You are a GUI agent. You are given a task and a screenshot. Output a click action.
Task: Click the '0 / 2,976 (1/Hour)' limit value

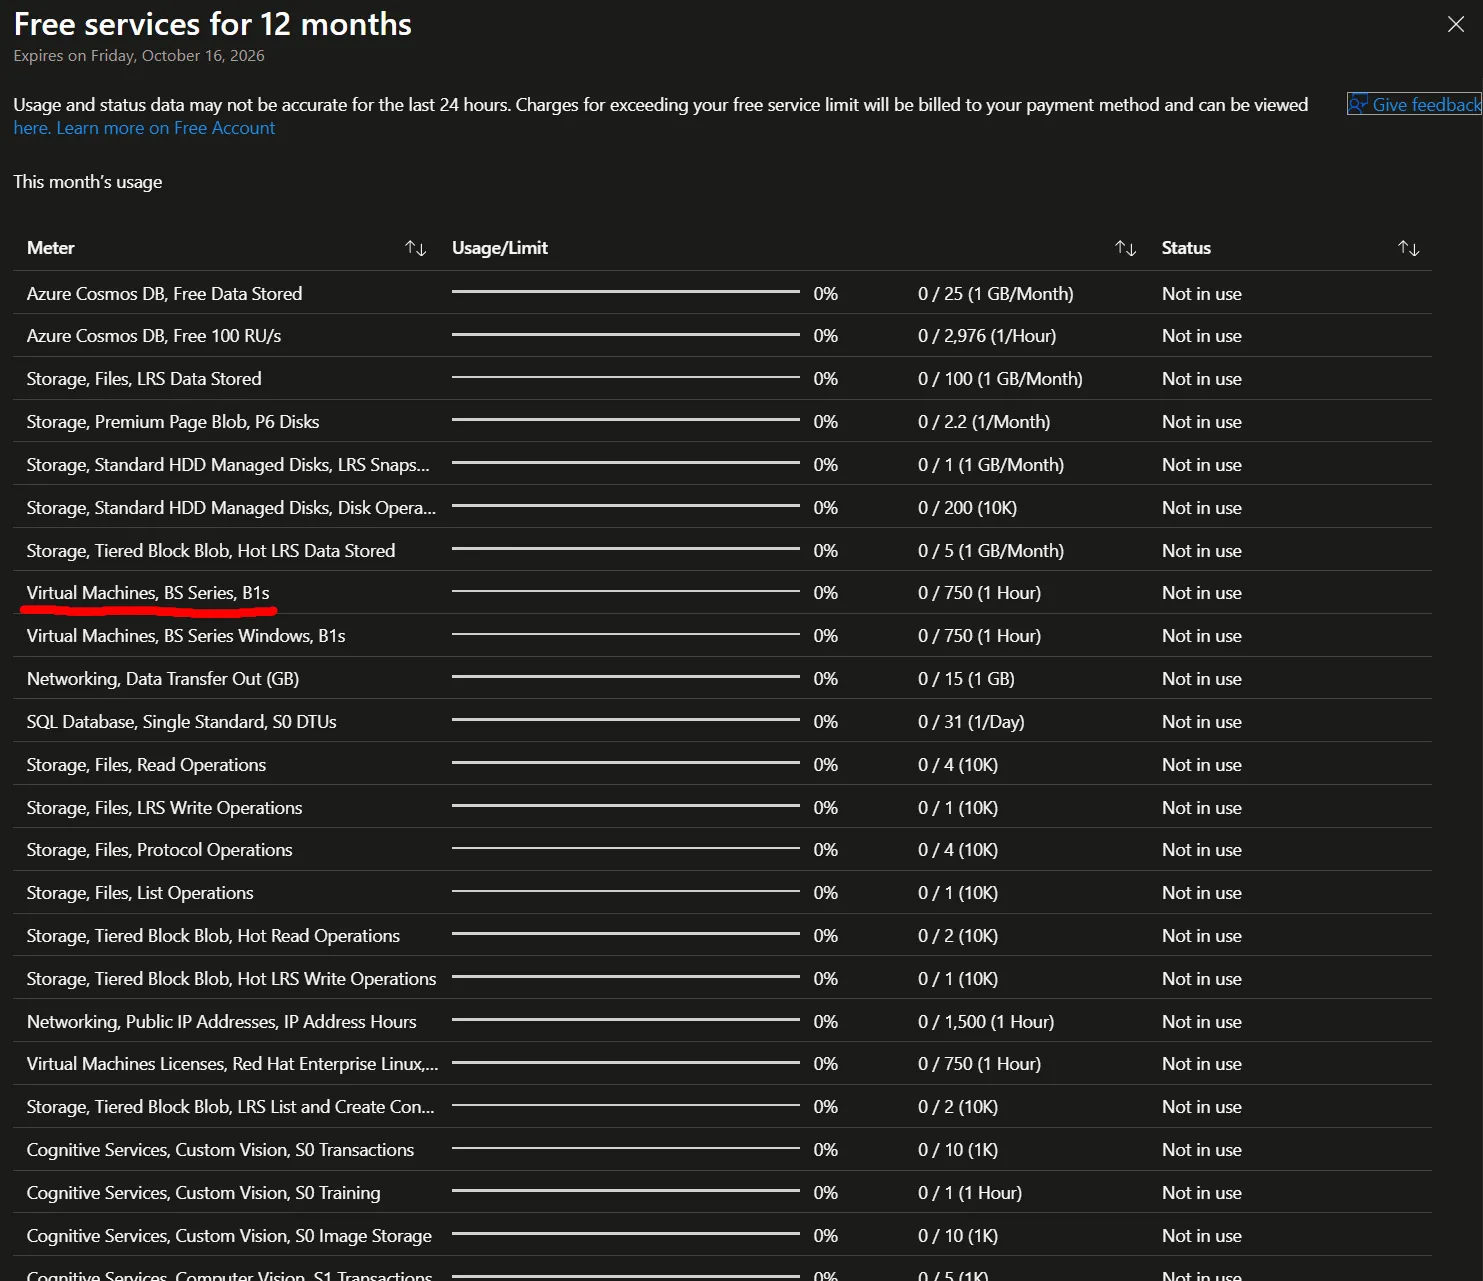point(987,336)
